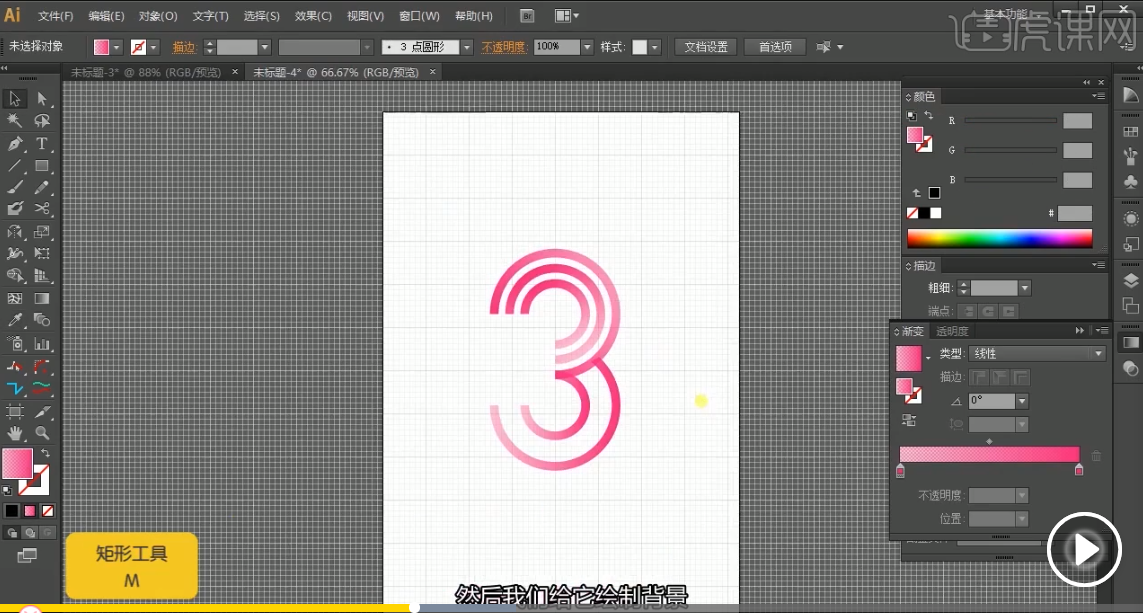Open the gradient angle dropdown
This screenshot has height=613, width=1143.
[1021, 401]
